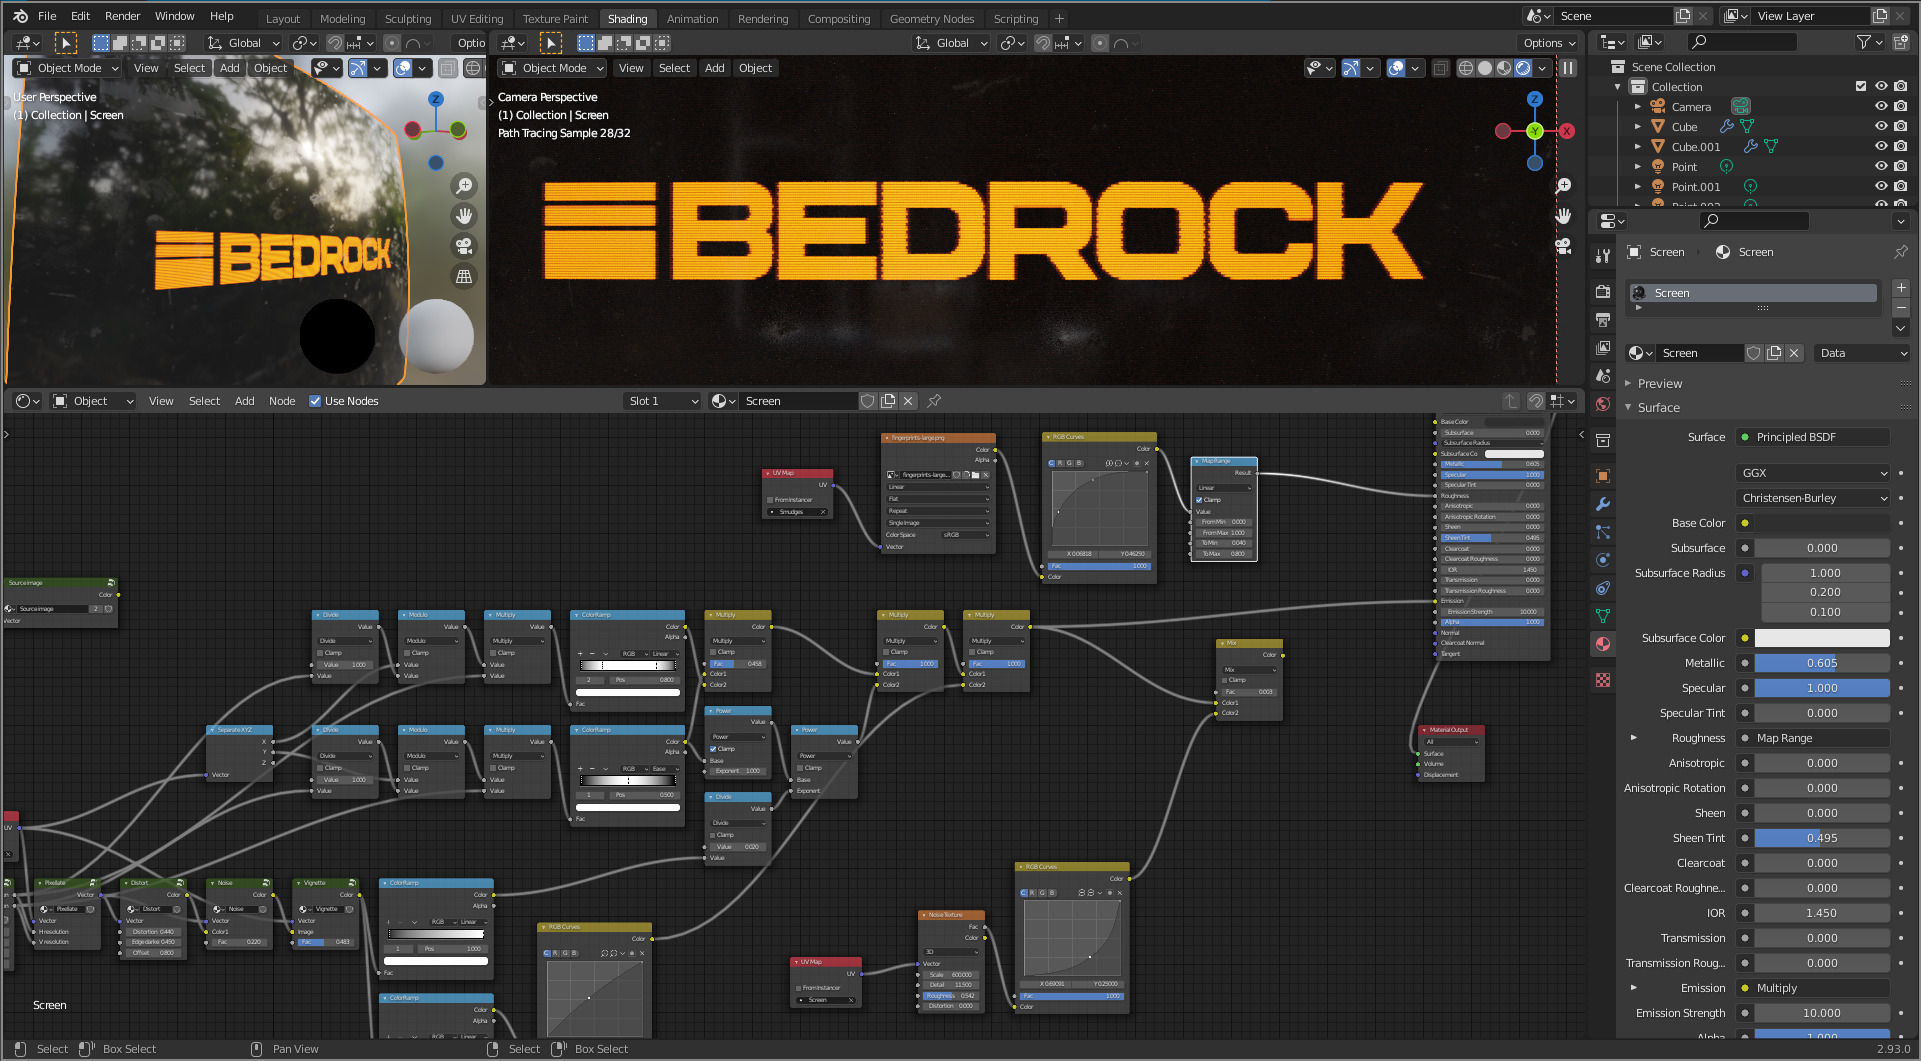Toggle camera view icon in left viewport
Image resolution: width=1921 pixels, height=1061 pixels.
[464, 246]
